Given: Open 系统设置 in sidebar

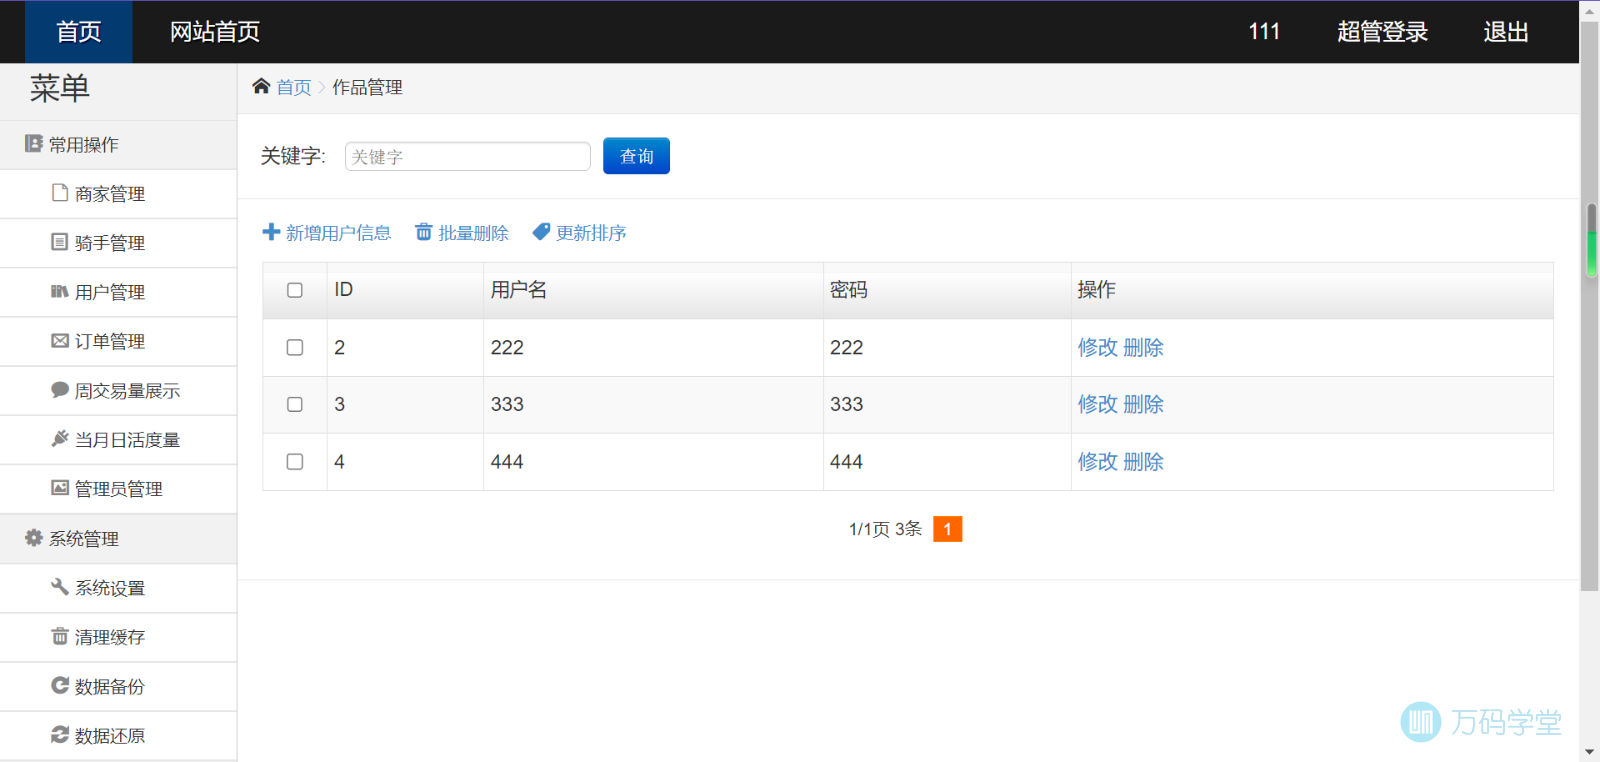Looking at the screenshot, I should (118, 588).
